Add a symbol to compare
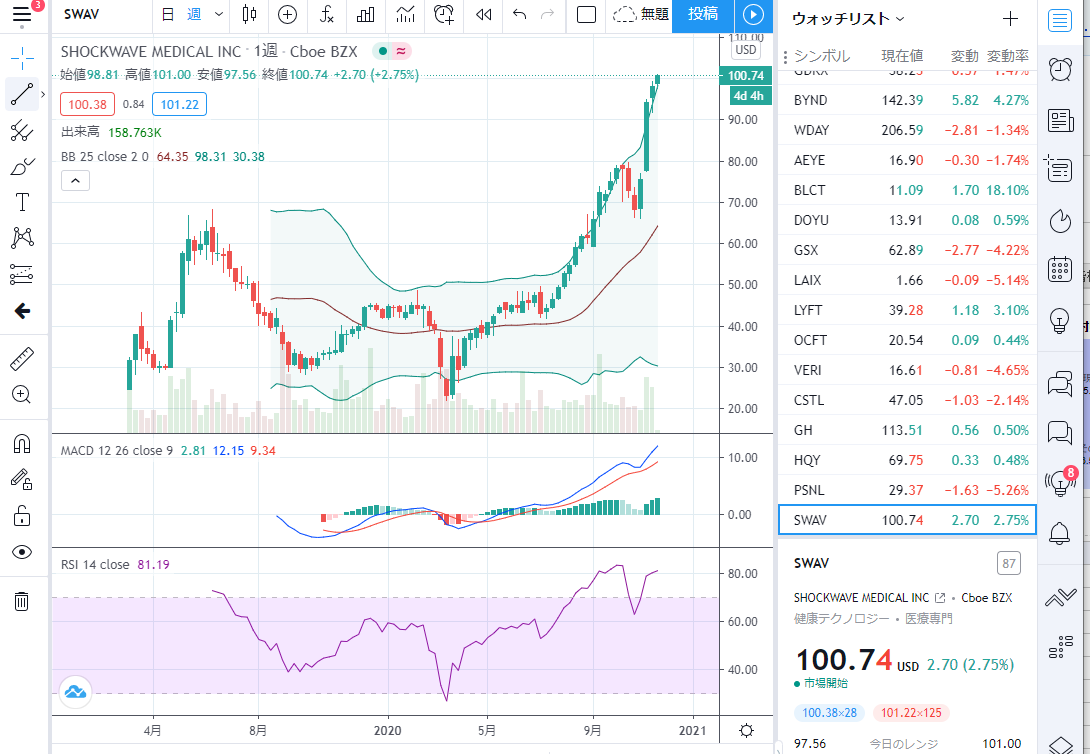The width and height of the screenshot is (1090, 754). pos(287,14)
